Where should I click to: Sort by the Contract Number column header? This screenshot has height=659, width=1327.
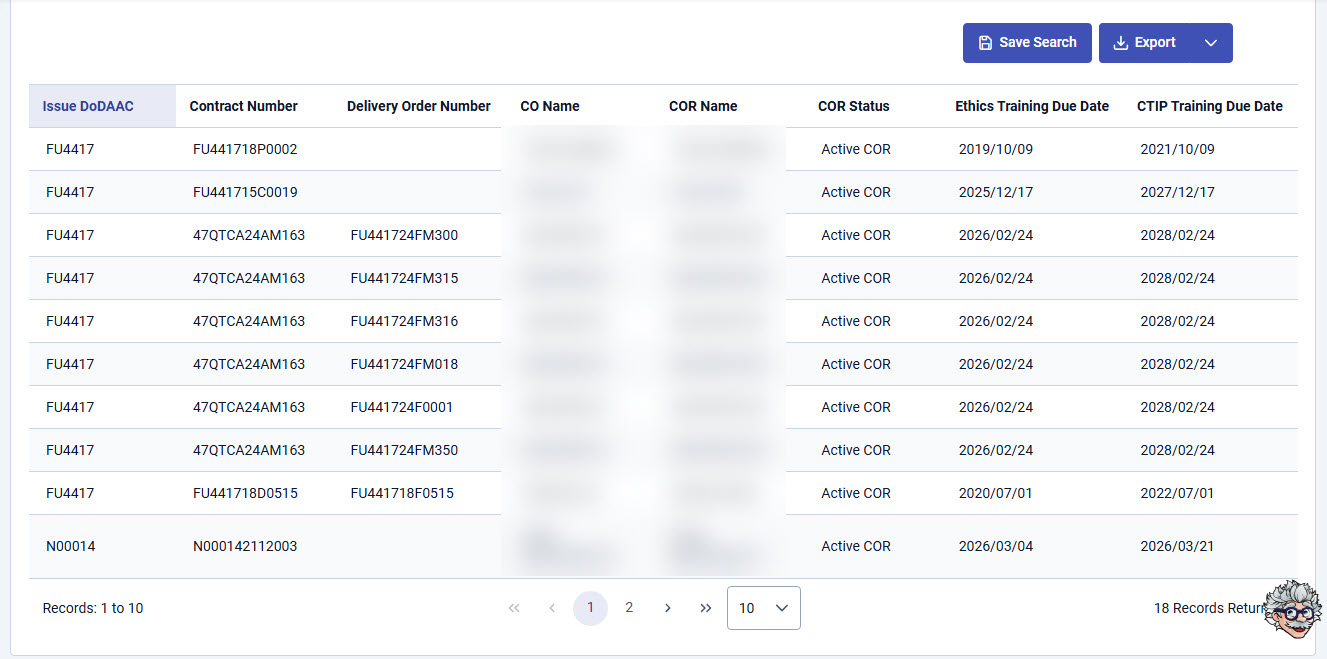[243, 106]
